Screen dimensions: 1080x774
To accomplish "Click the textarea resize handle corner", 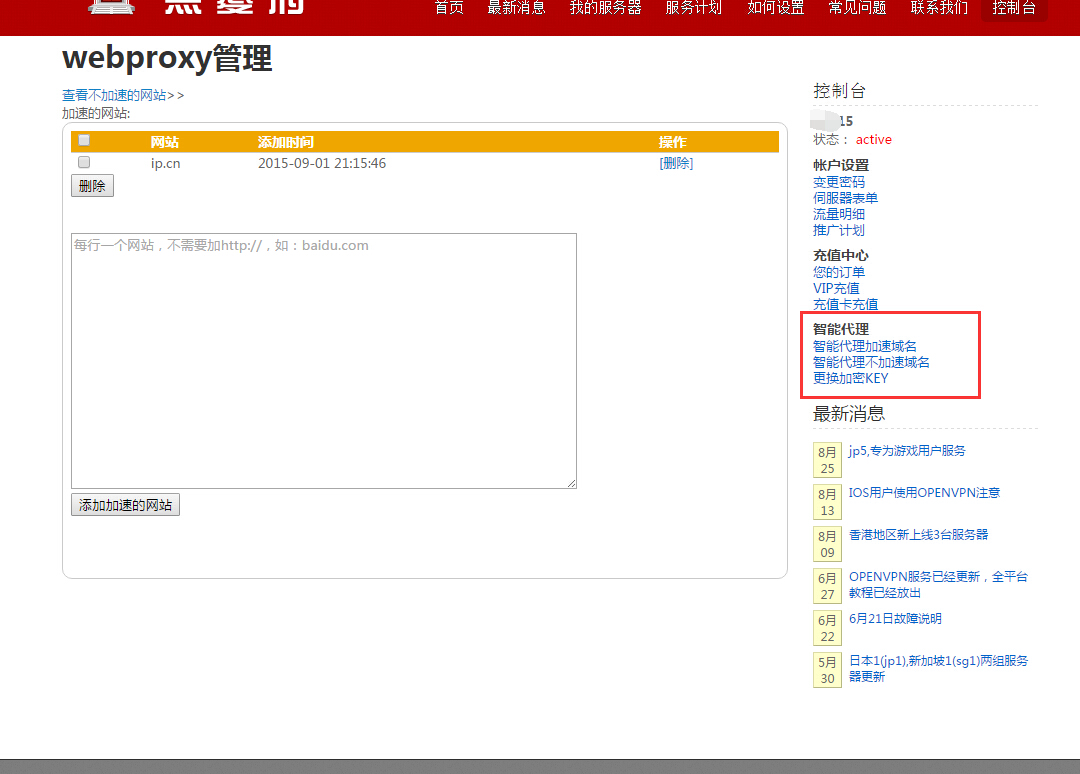I will pyautogui.click(x=572, y=484).
